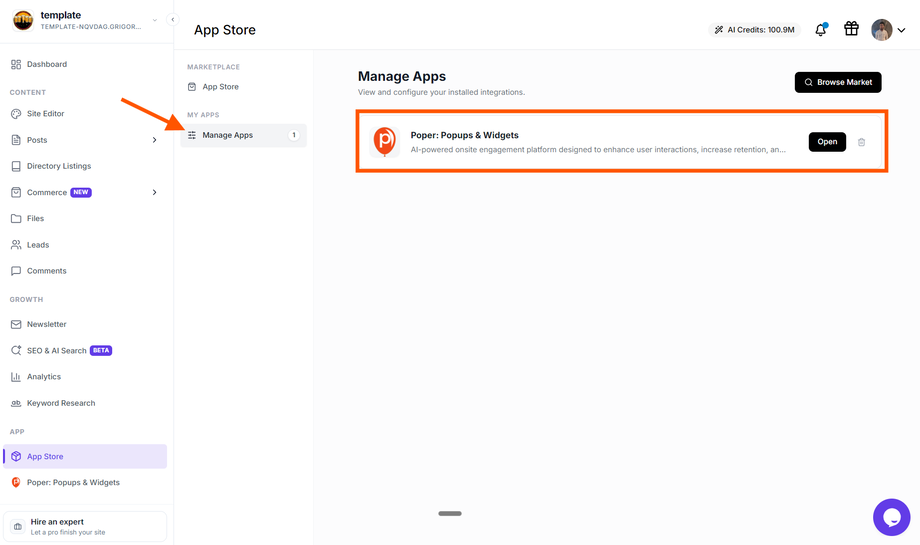Click the Leads sidebar label
Screen dimensions: 920x545
(x=38, y=245)
